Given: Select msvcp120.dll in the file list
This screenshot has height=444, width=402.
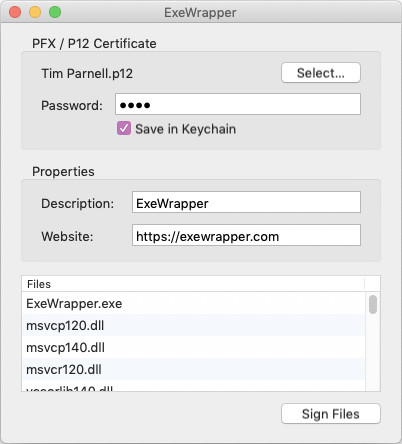Looking at the screenshot, I should click(193, 325).
